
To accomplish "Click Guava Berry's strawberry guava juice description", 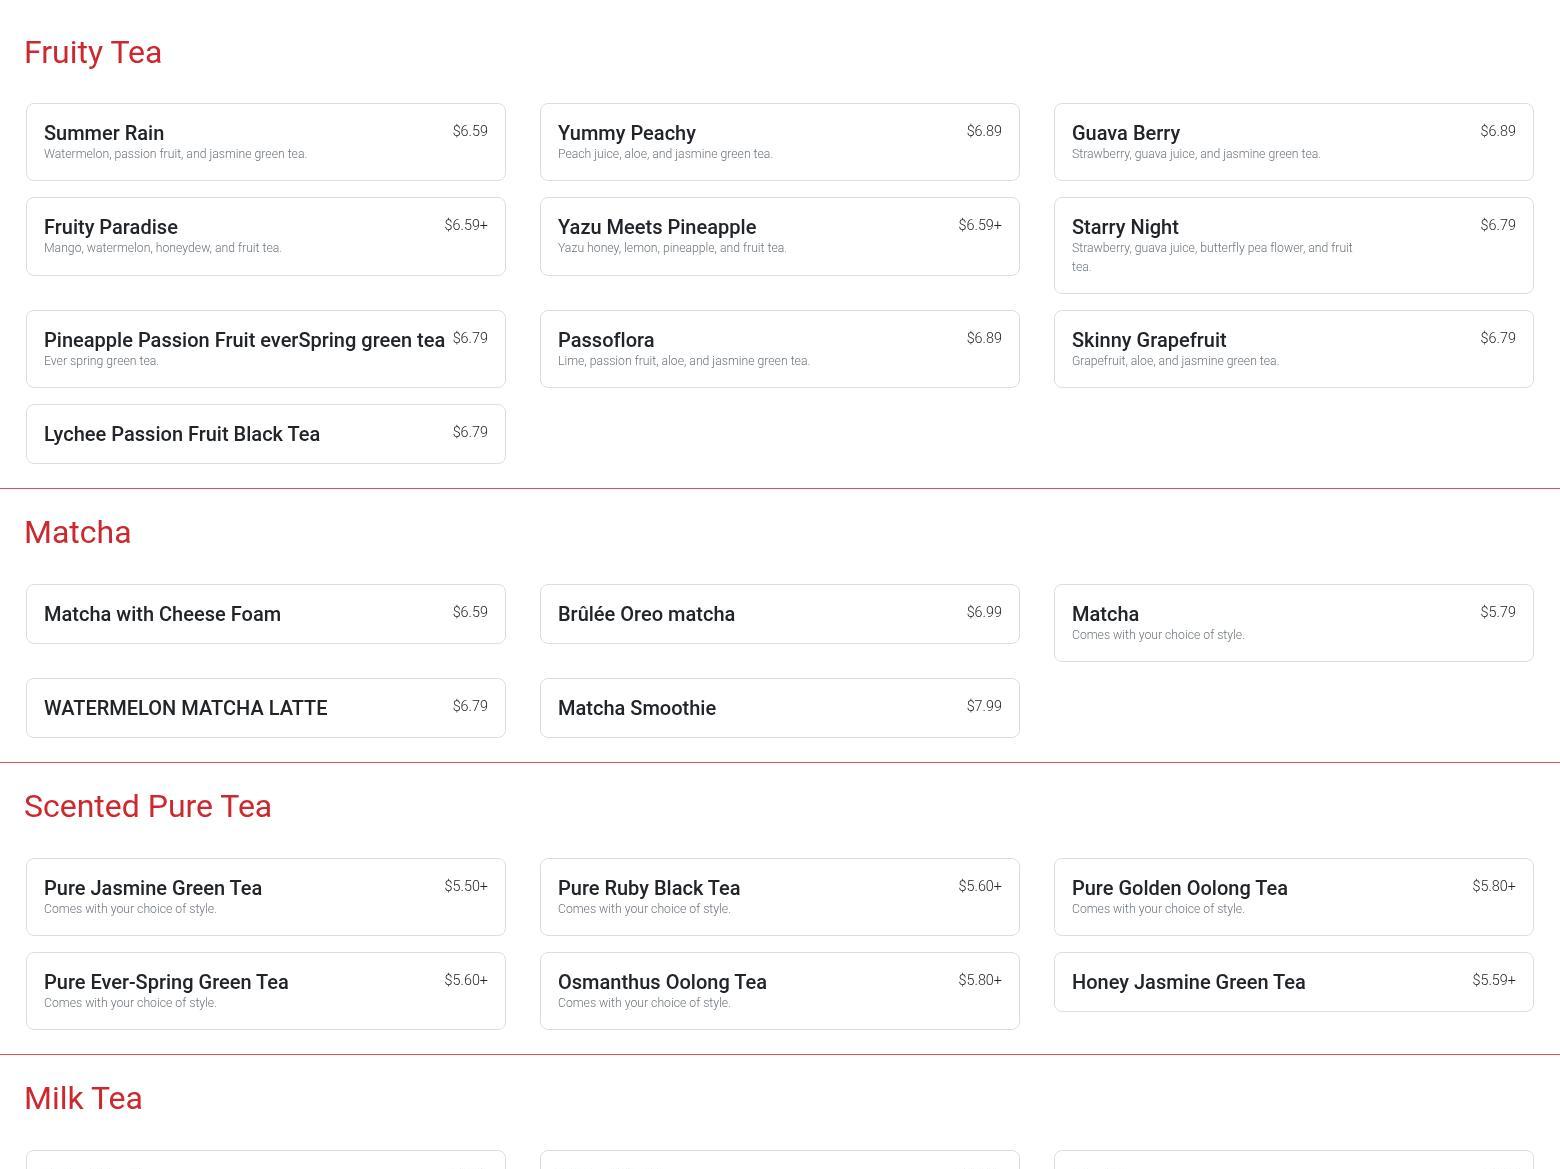I will click(x=1196, y=154).
